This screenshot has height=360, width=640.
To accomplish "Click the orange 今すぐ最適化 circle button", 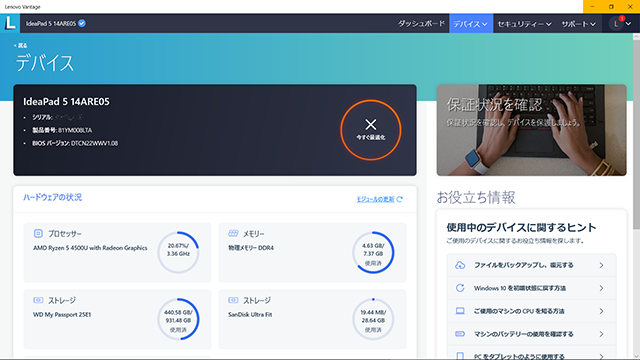I will [x=371, y=130].
